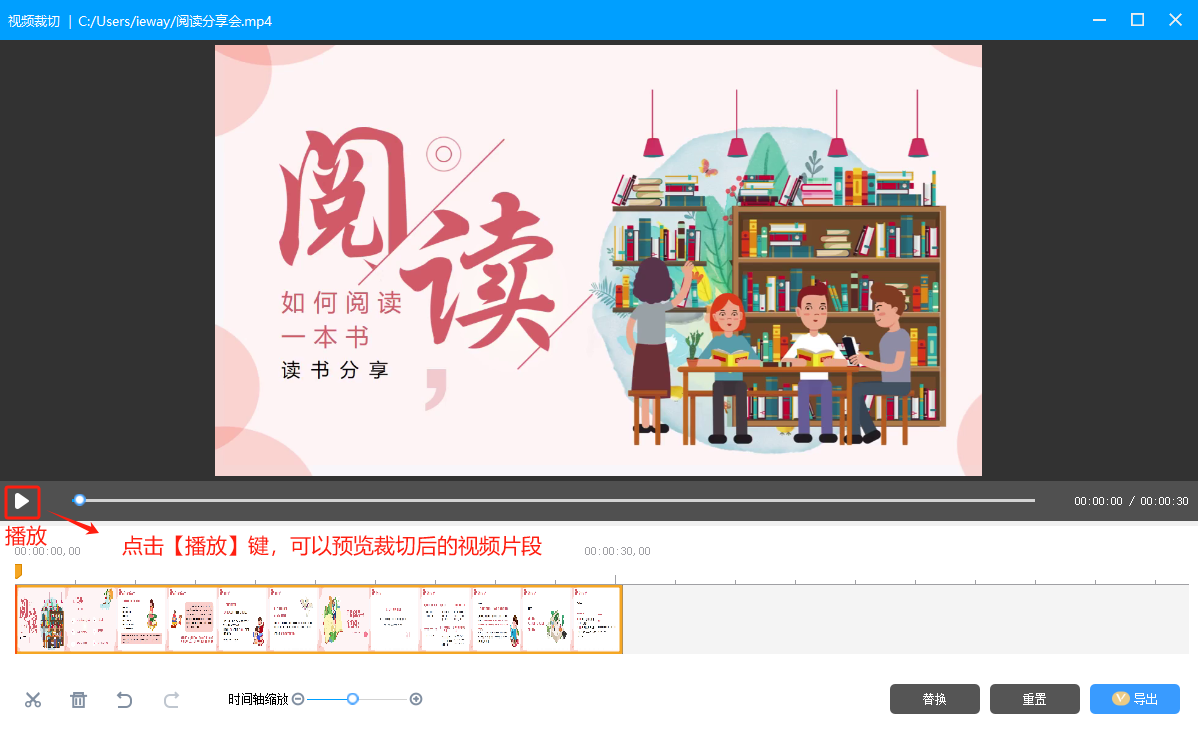Minimize the video cropping window
The width and height of the screenshot is (1198, 749).
pos(1100,20)
